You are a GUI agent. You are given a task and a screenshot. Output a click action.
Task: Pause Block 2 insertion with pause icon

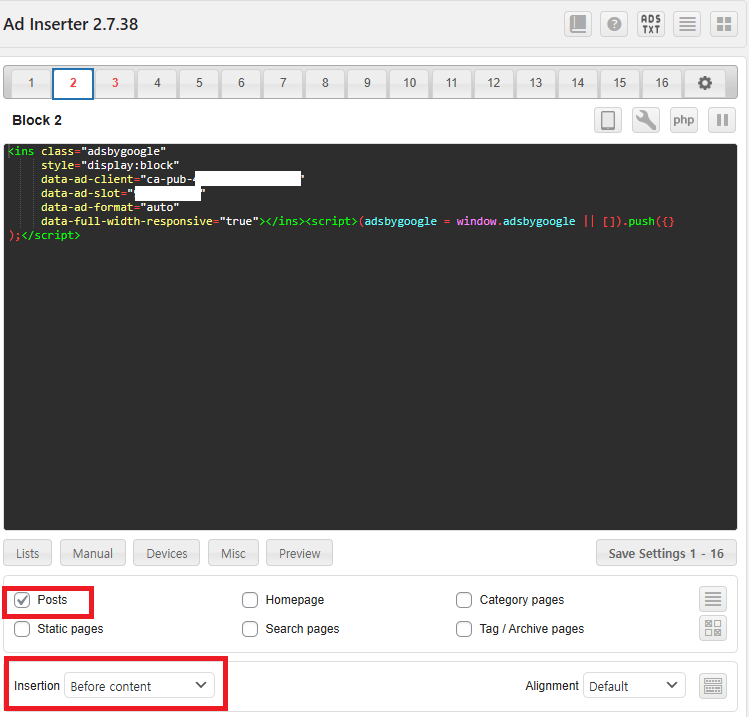pyautogui.click(x=722, y=121)
